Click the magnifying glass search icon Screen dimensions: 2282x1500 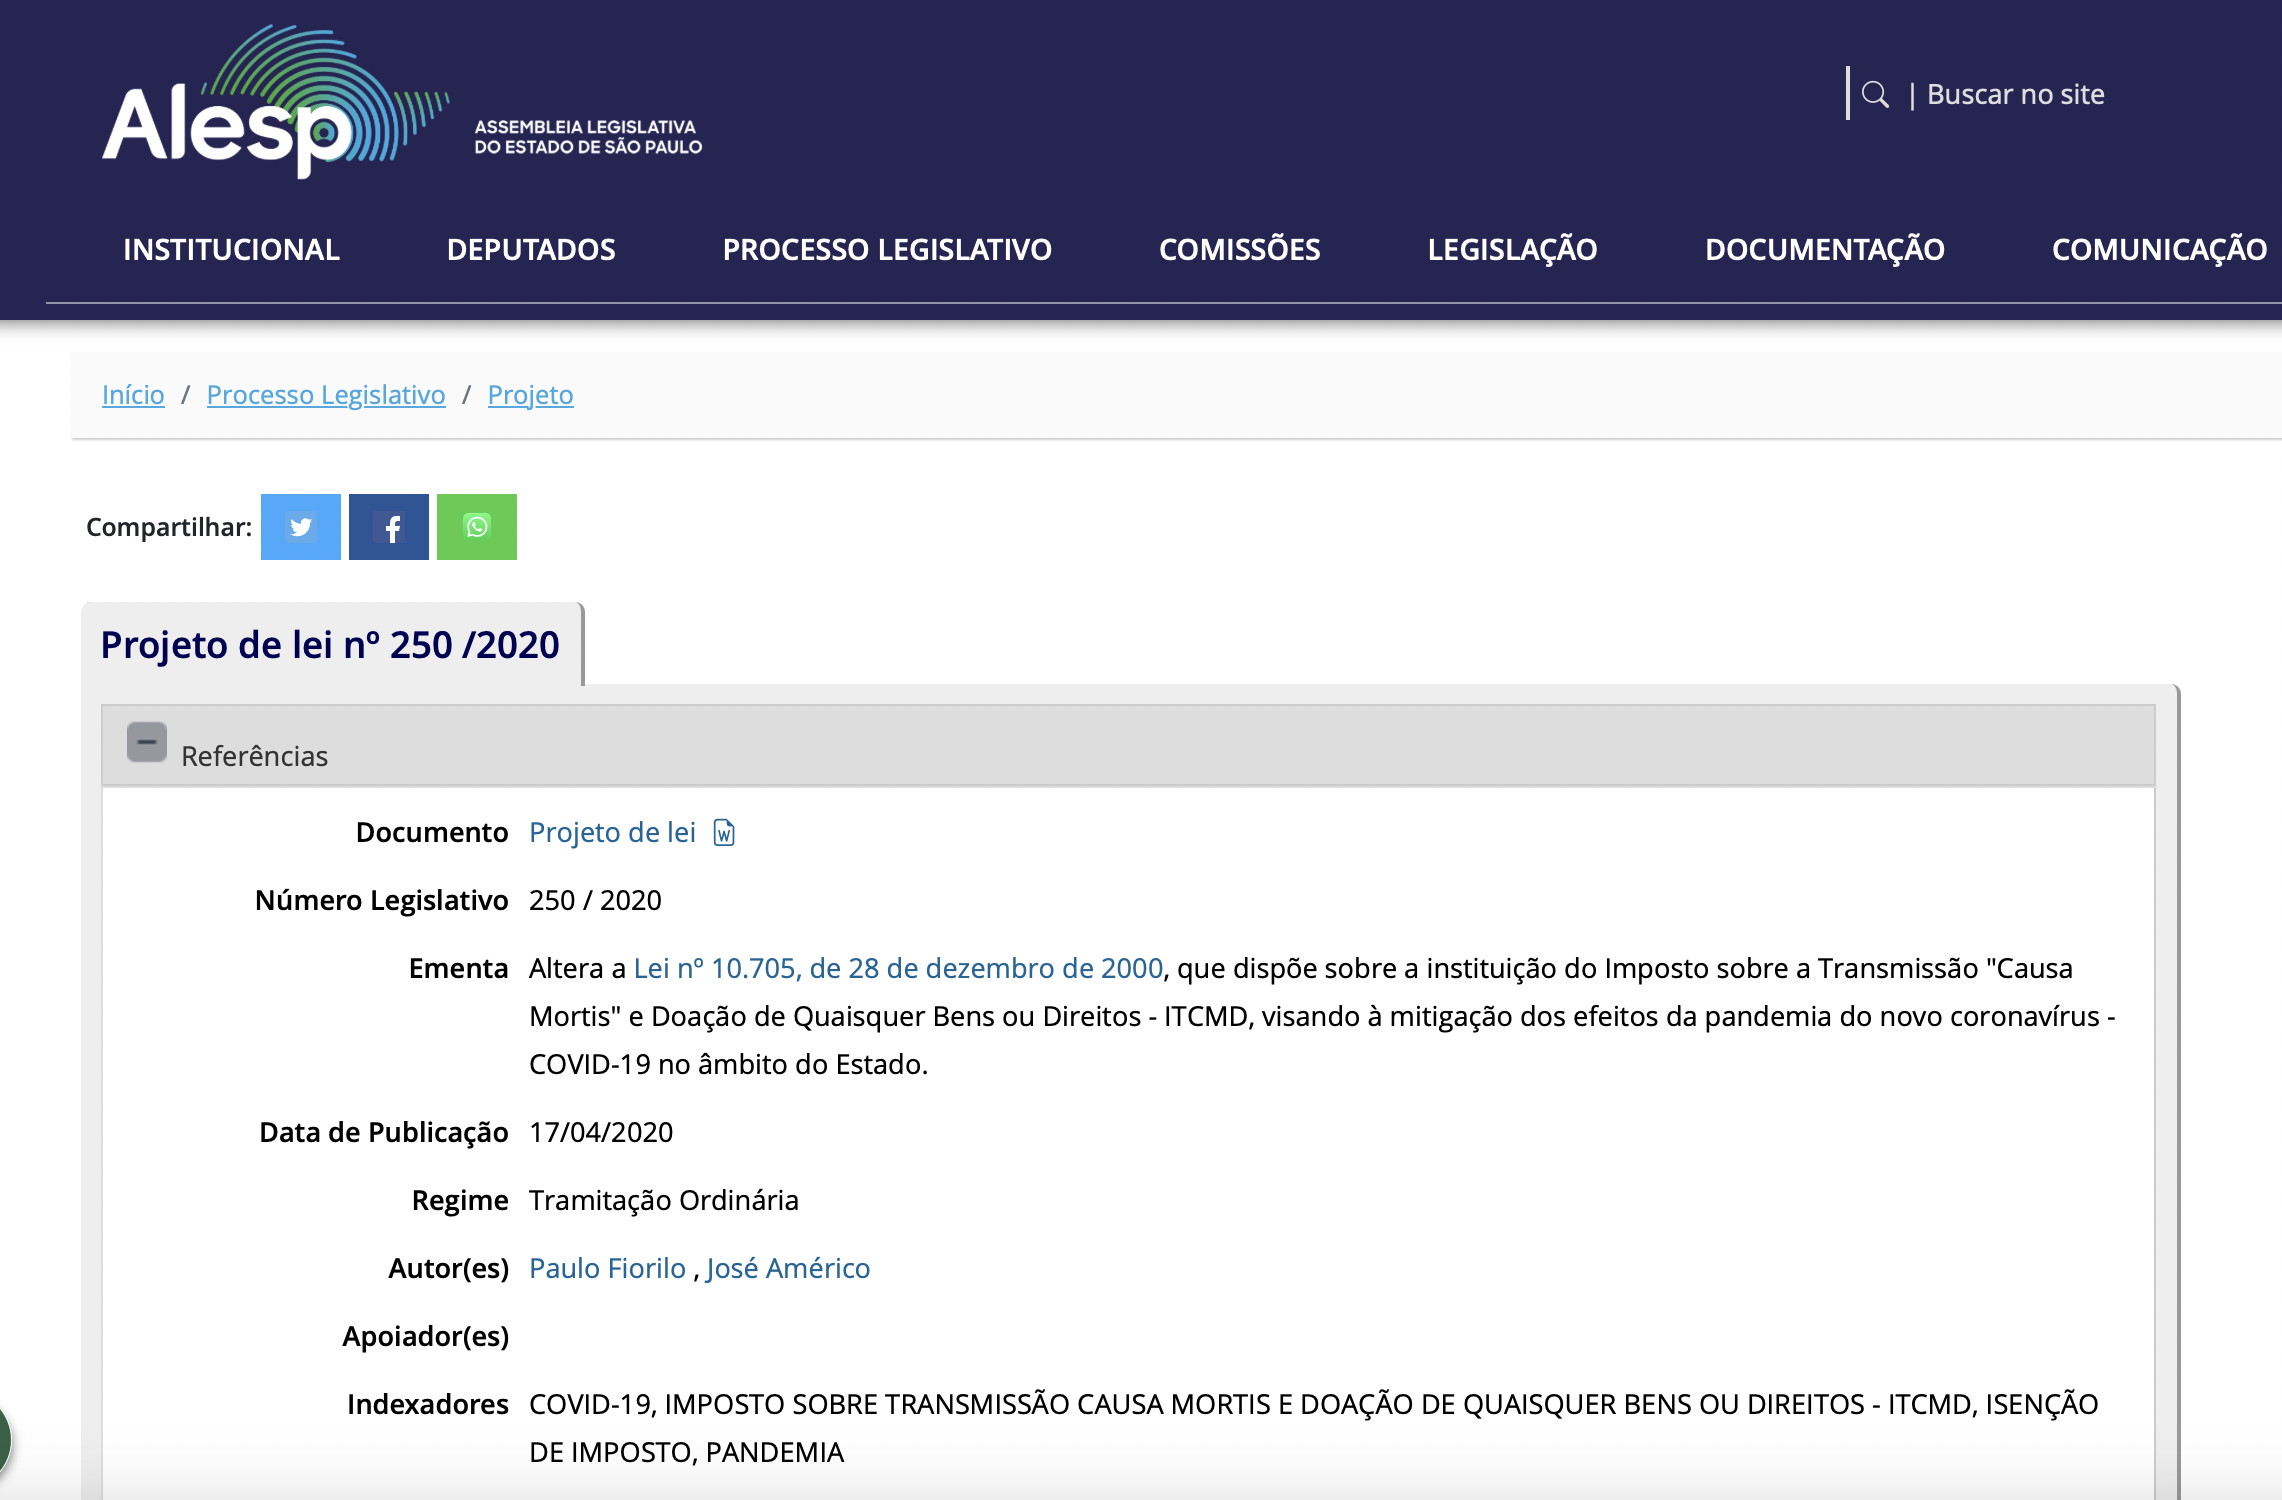pyautogui.click(x=1875, y=95)
